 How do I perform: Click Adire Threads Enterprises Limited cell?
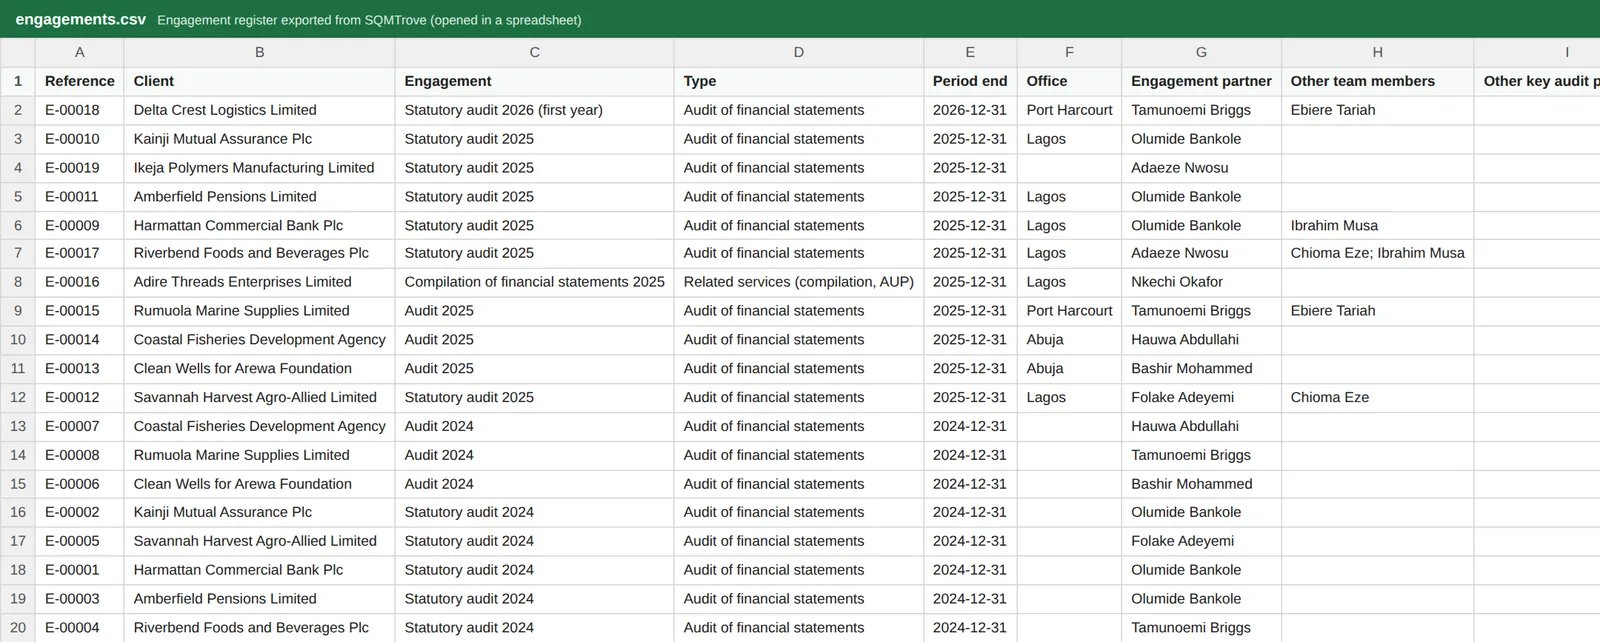click(259, 282)
